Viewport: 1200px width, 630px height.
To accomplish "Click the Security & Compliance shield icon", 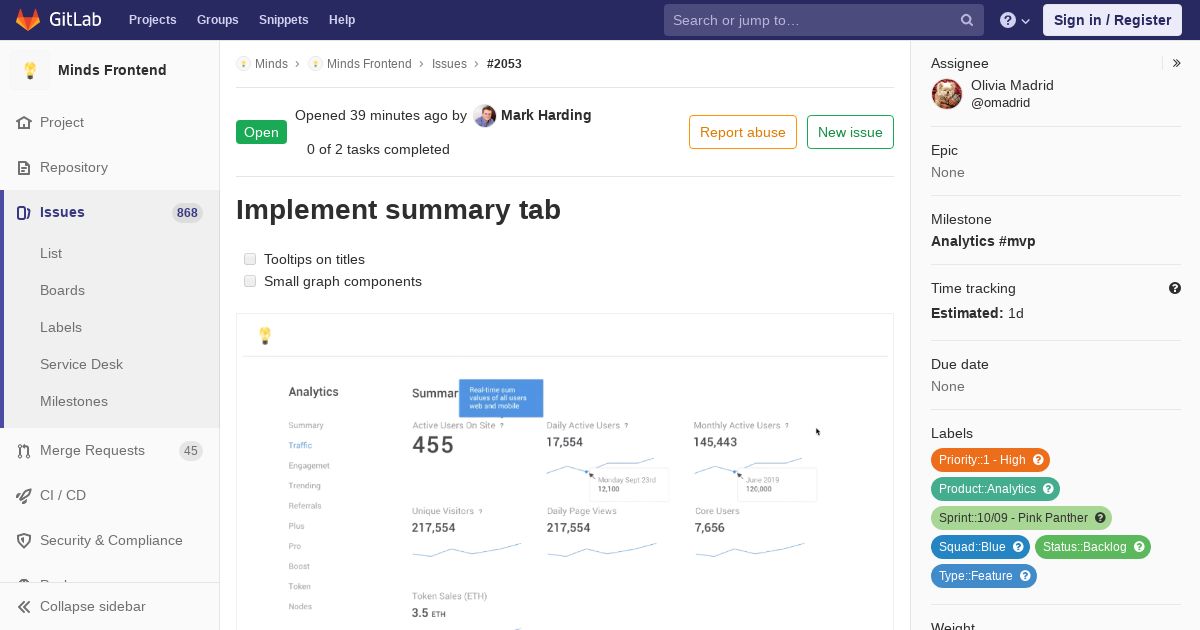I will pyautogui.click(x=24, y=540).
